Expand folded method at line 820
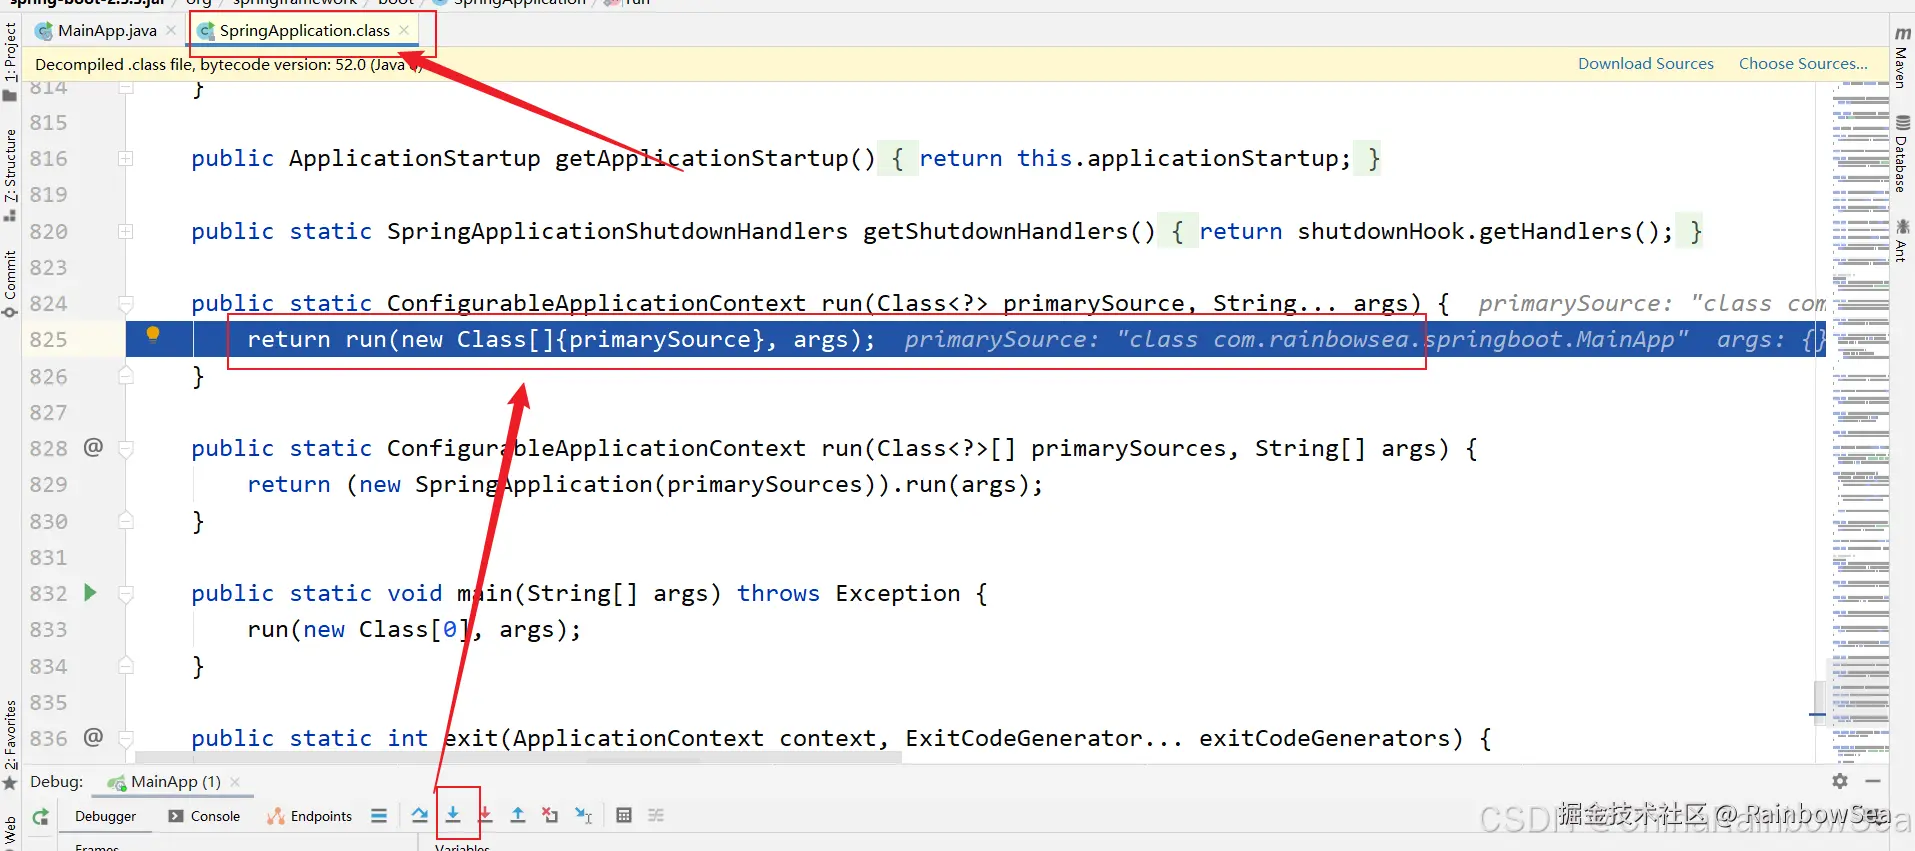 pyautogui.click(x=125, y=231)
